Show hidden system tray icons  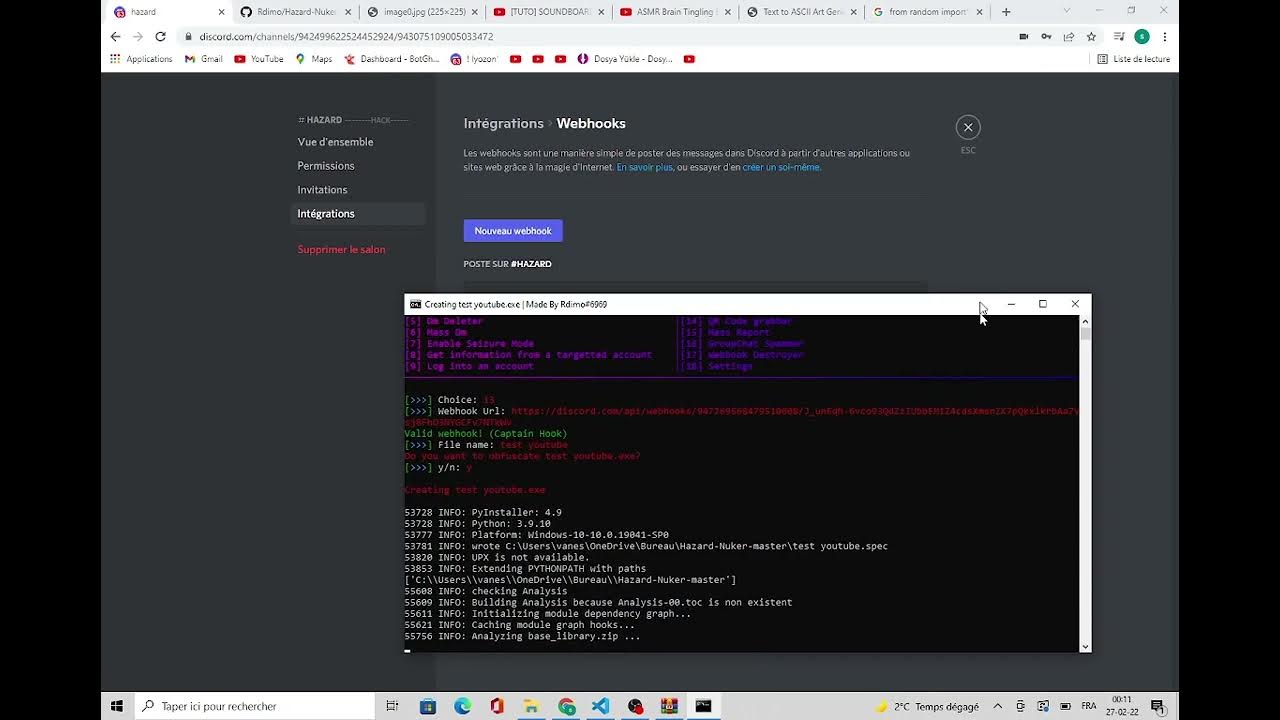(x=997, y=706)
